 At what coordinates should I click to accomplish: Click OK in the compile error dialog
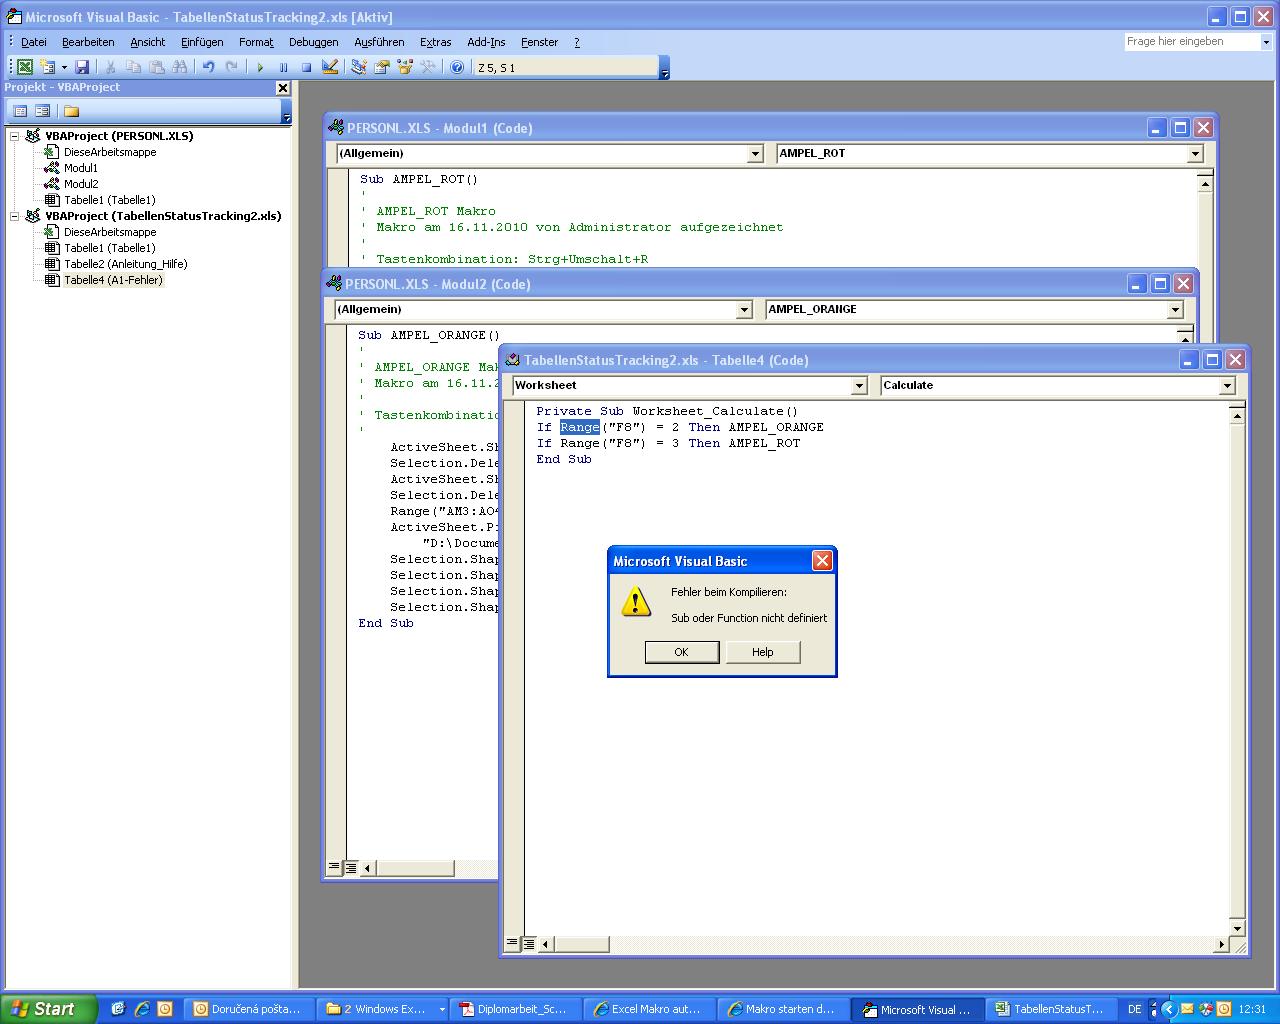click(x=681, y=652)
